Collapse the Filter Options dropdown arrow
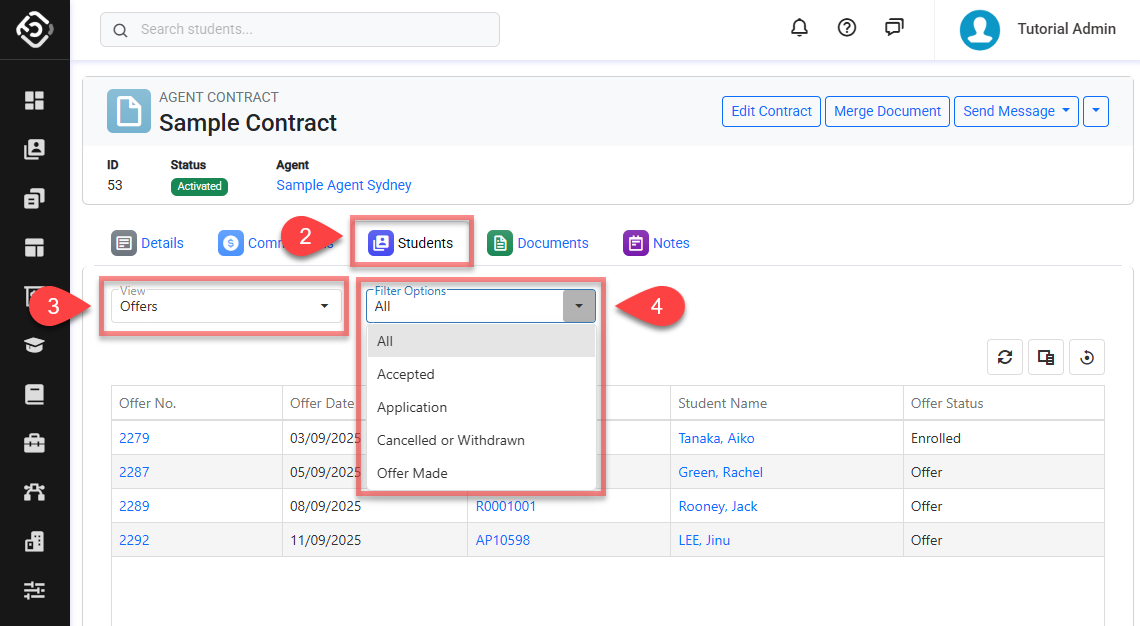 (579, 306)
